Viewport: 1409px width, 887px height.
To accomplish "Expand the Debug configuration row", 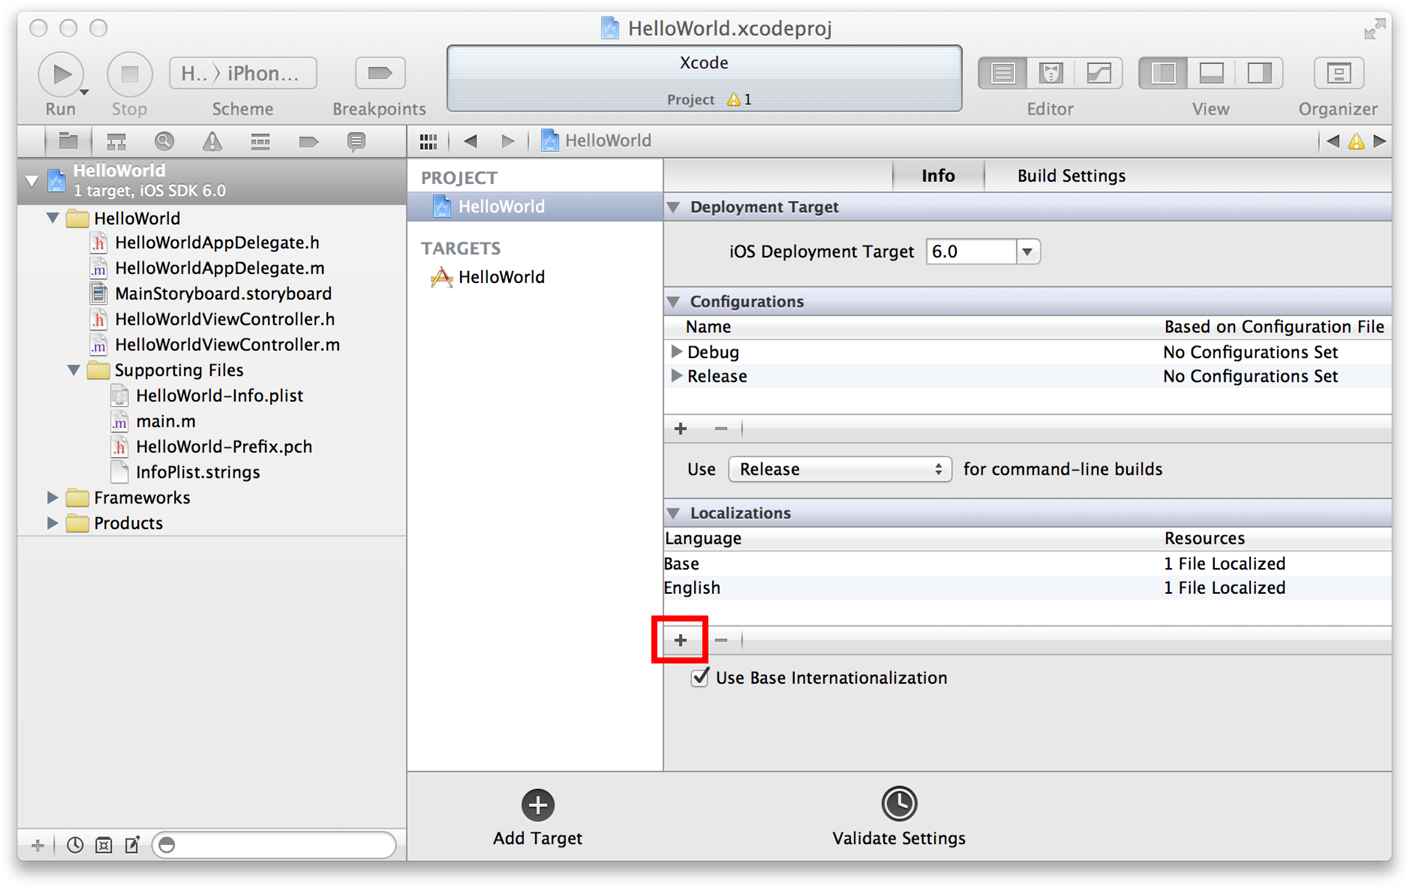I will [x=678, y=351].
